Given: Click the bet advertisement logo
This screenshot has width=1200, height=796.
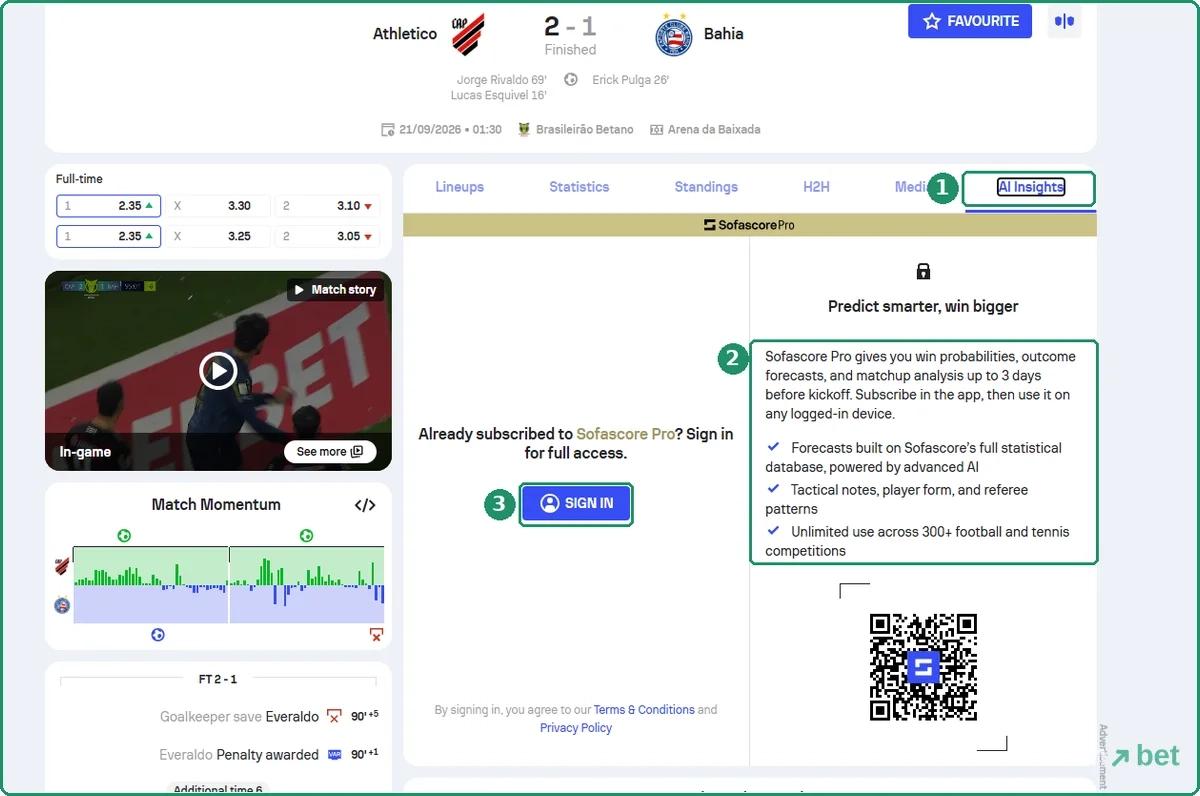Looking at the screenshot, I should pyautogui.click(x=1145, y=756).
